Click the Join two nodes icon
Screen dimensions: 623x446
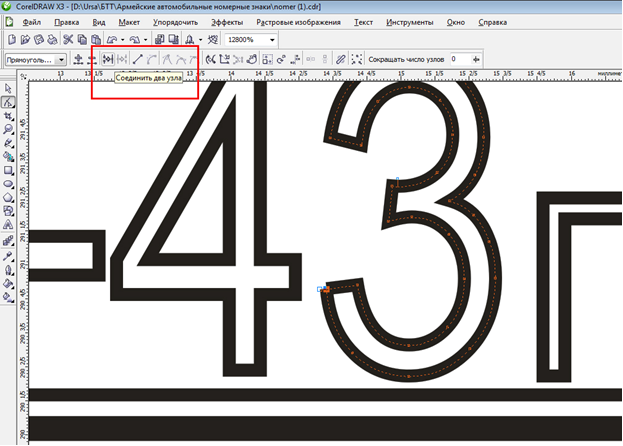(x=108, y=60)
